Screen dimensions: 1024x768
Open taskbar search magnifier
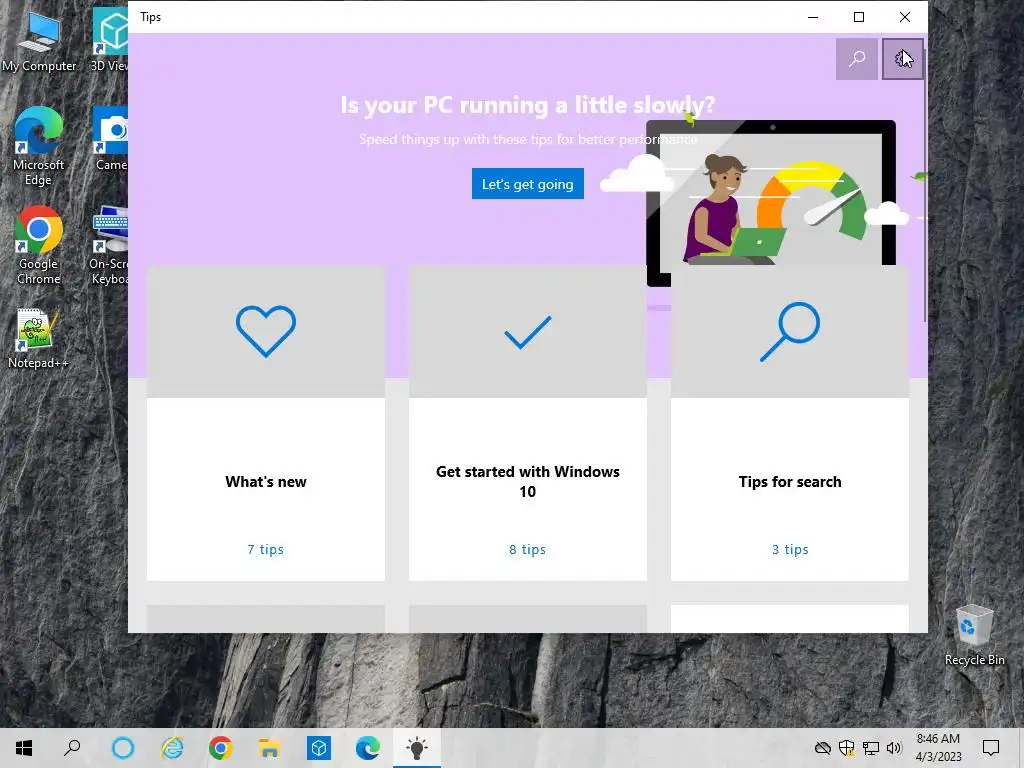pos(72,748)
